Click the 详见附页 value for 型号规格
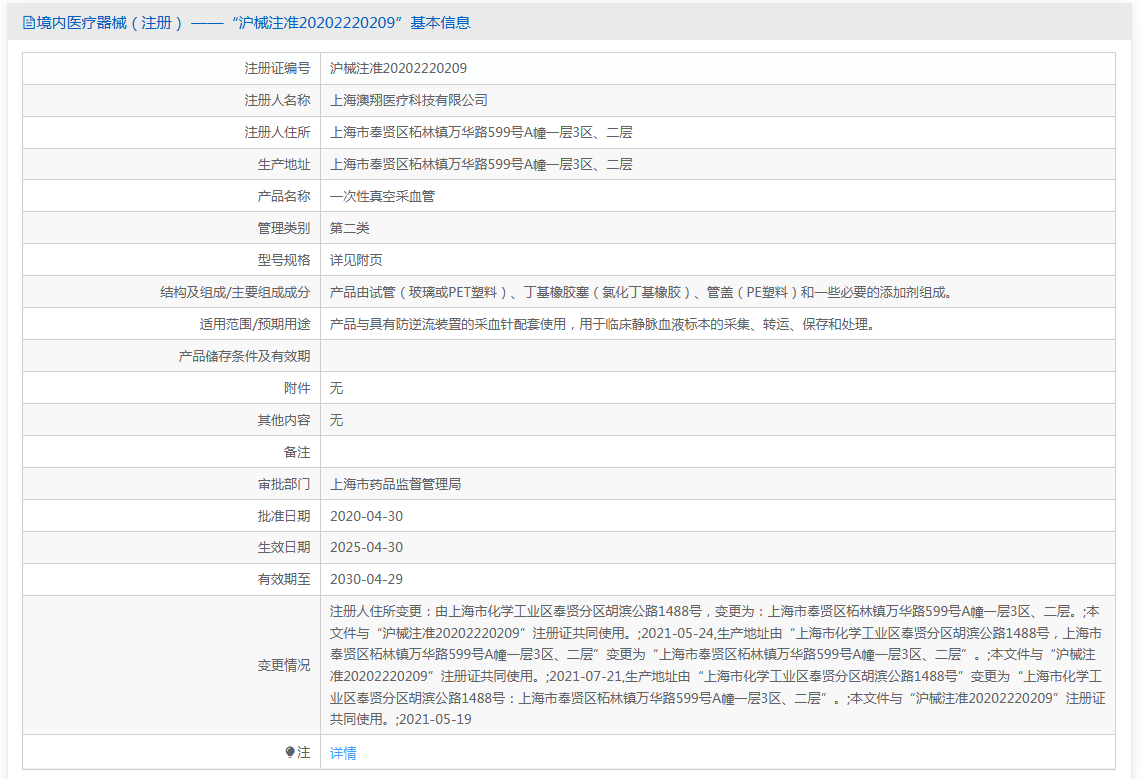The height and width of the screenshot is (779, 1143). click(356, 260)
